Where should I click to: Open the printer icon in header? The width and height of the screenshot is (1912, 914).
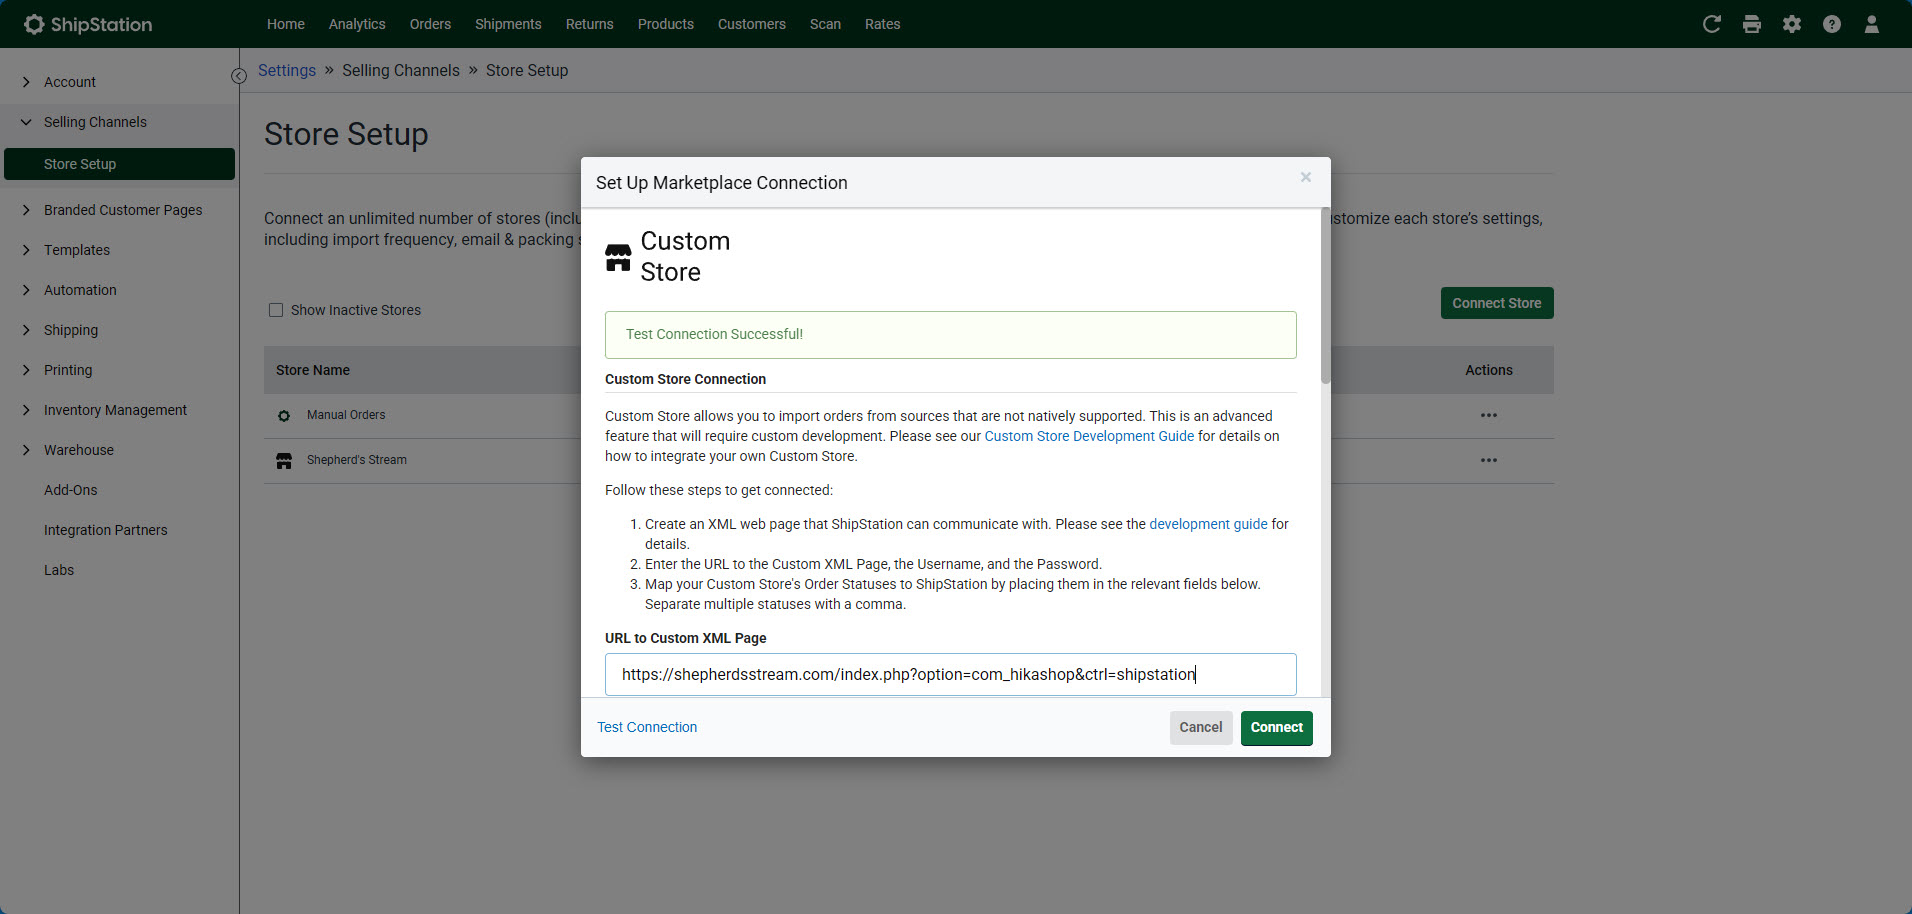(1751, 24)
